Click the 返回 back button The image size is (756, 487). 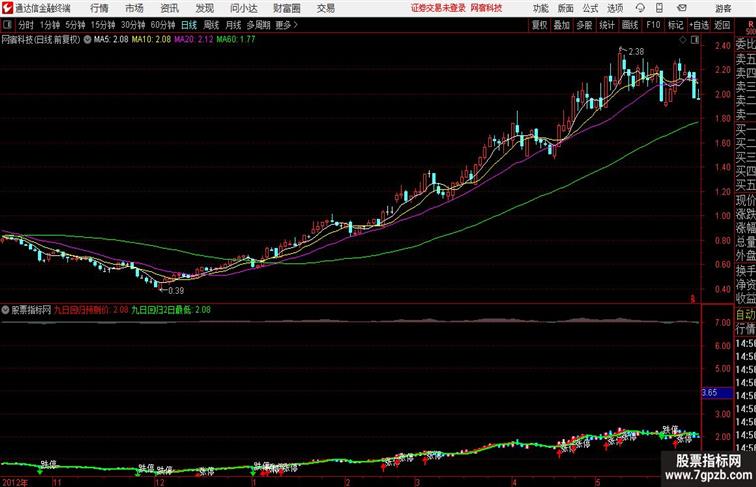click(722, 25)
